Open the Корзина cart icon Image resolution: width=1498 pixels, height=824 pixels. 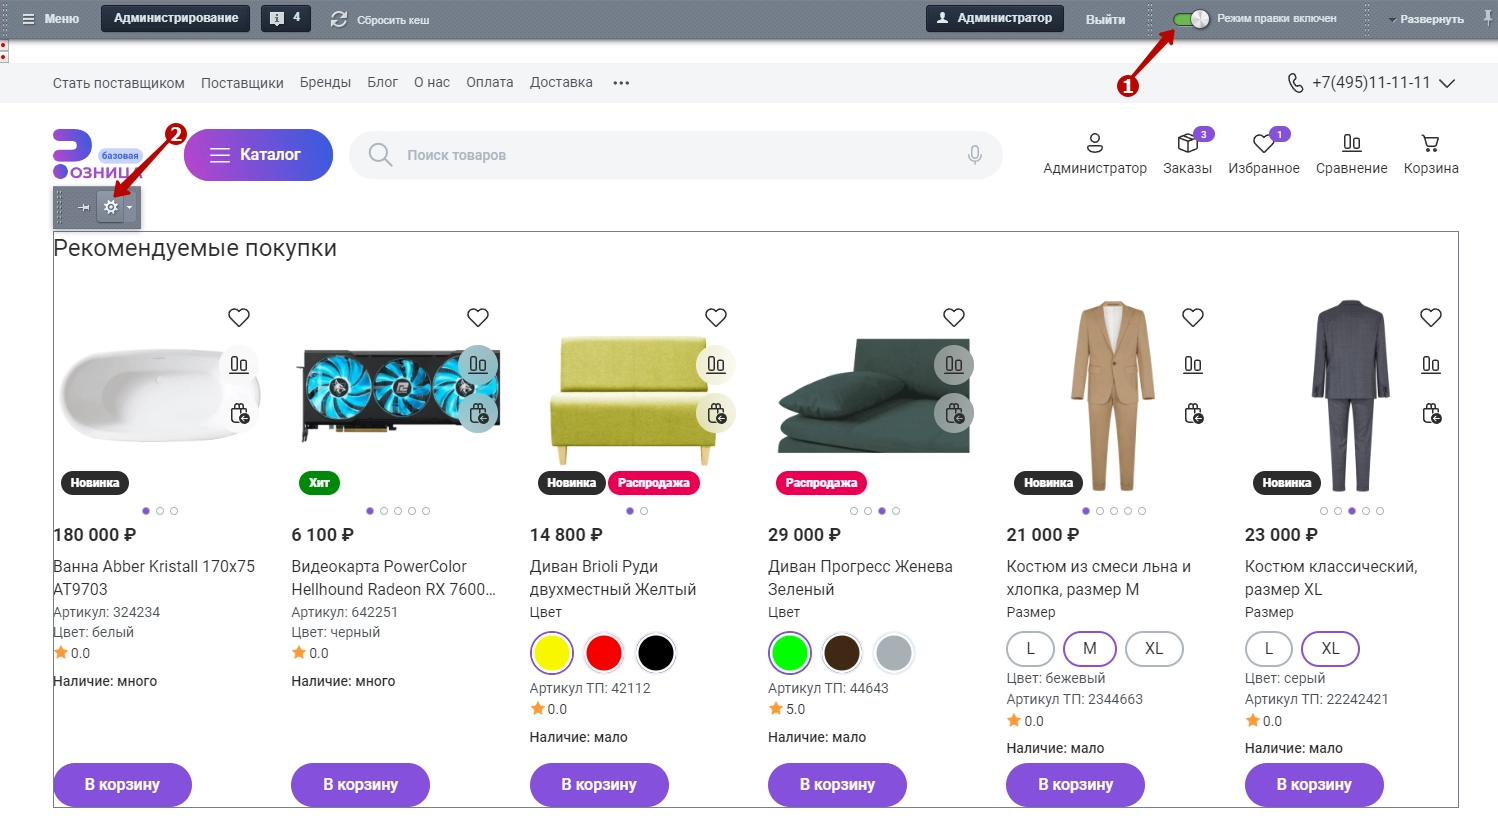(x=1430, y=143)
